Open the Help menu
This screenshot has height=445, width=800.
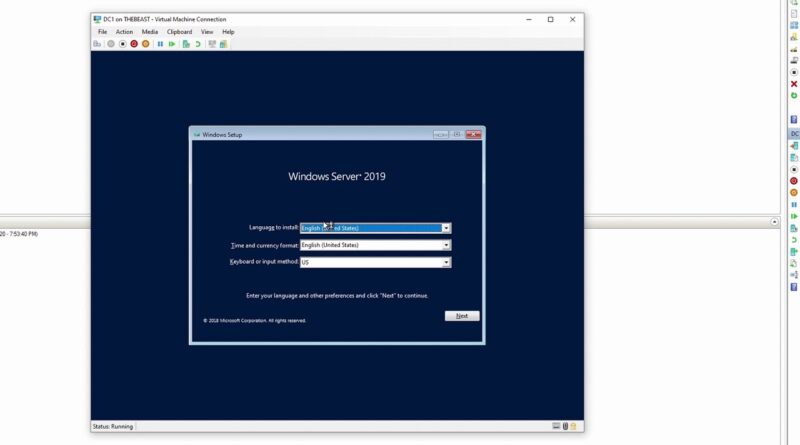coord(228,32)
